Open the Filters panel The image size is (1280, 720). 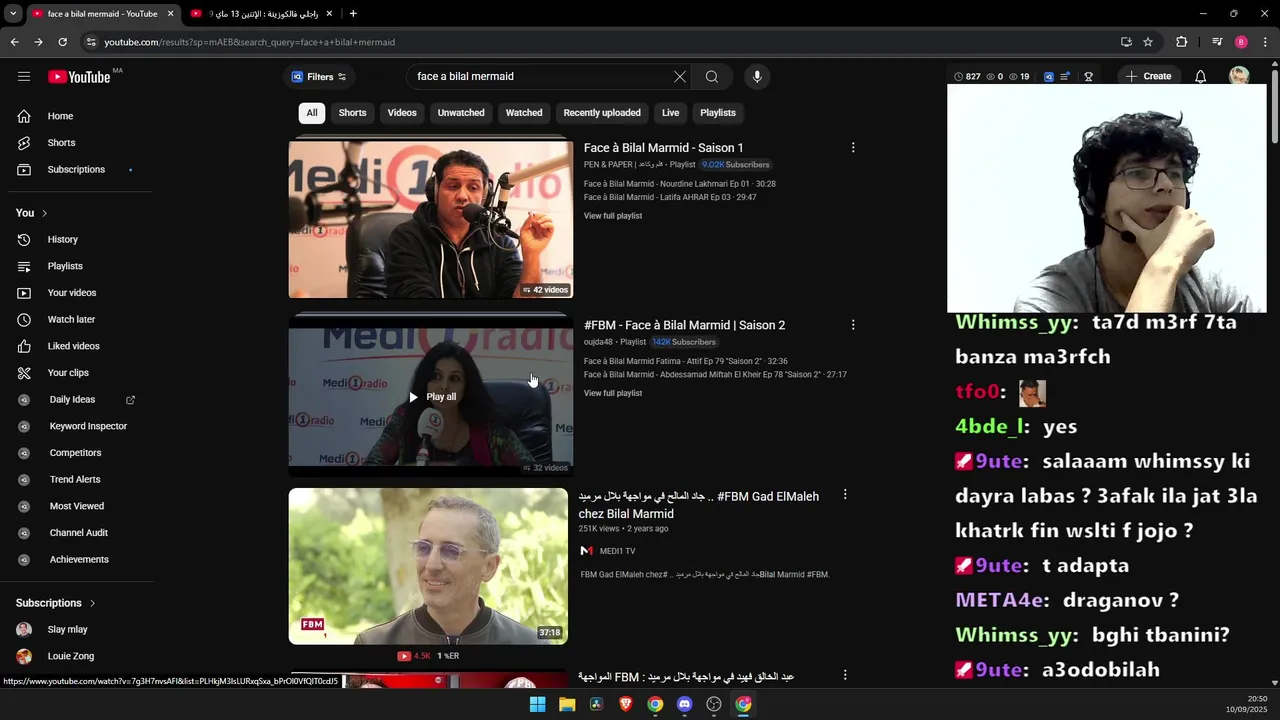pyautogui.click(x=318, y=77)
